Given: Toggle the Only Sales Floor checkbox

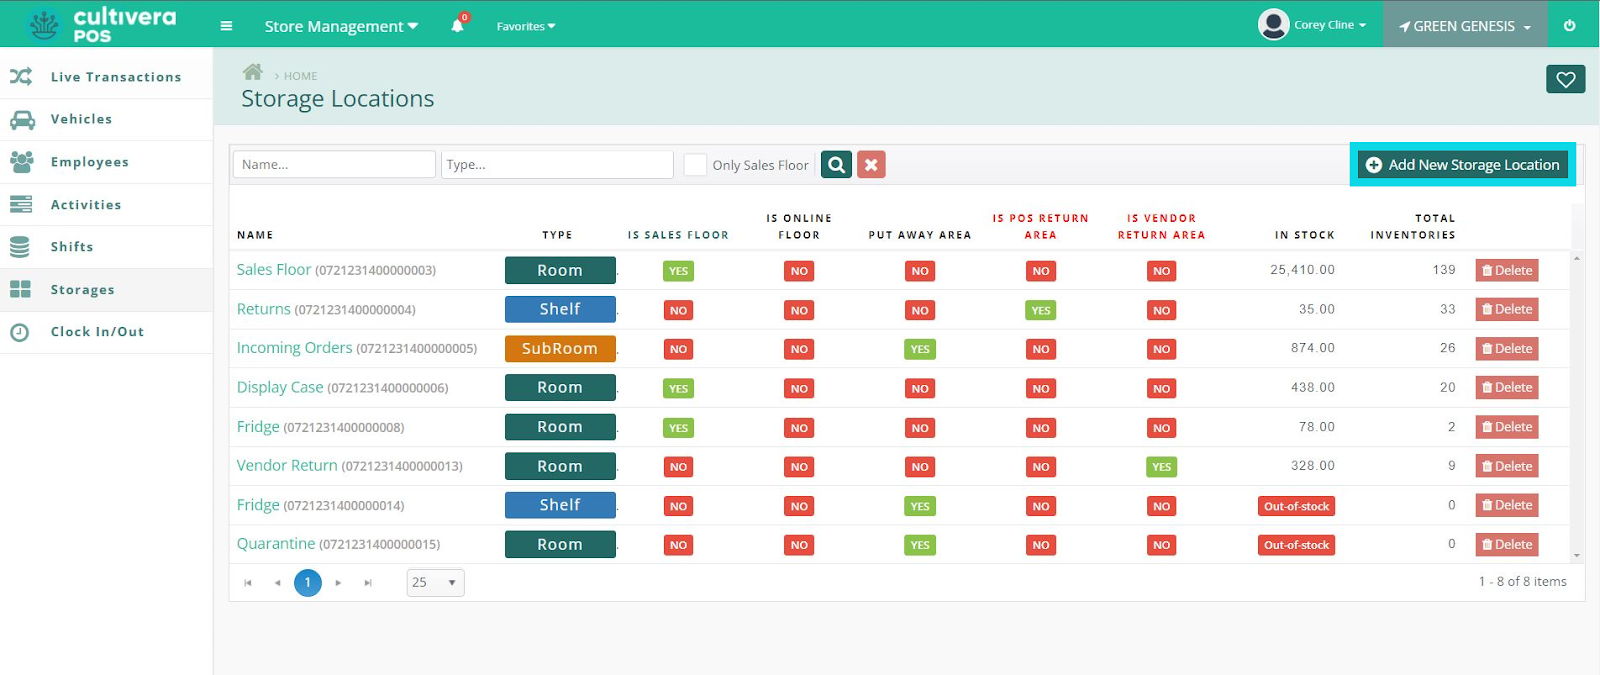Looking at the screenshot, I should 695,165.
